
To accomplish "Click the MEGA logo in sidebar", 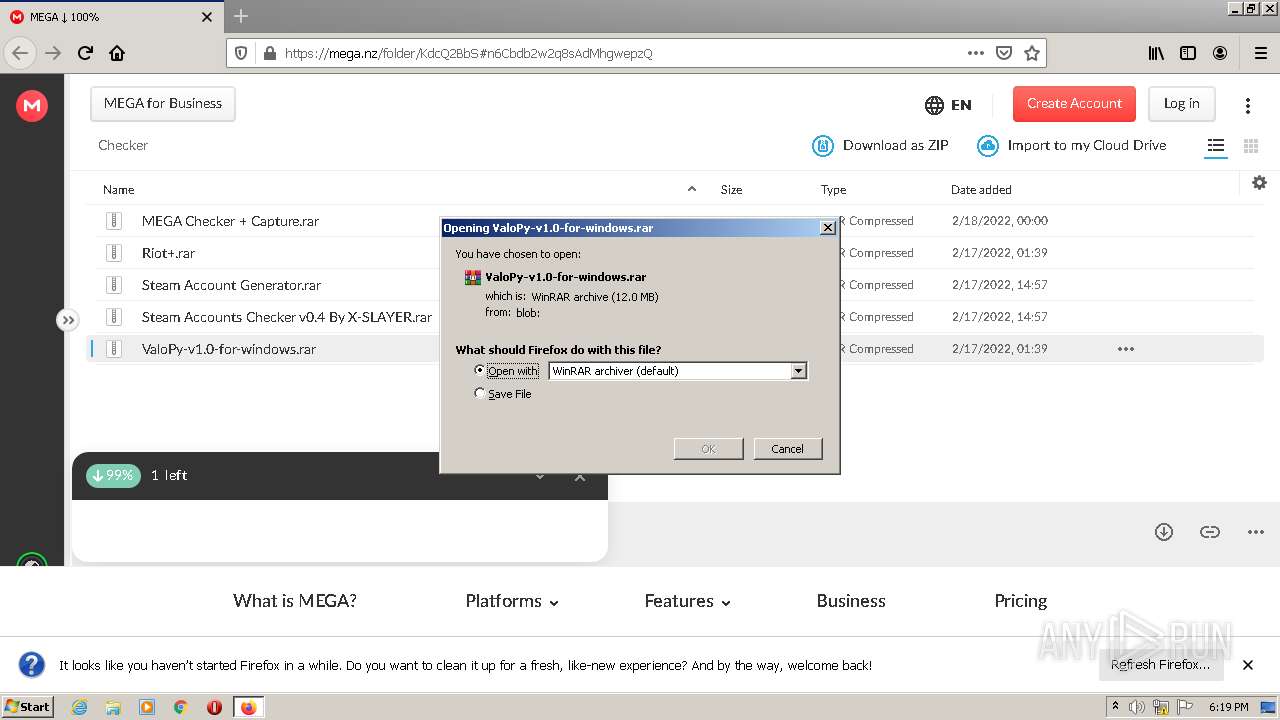I will tap(32, 105).
